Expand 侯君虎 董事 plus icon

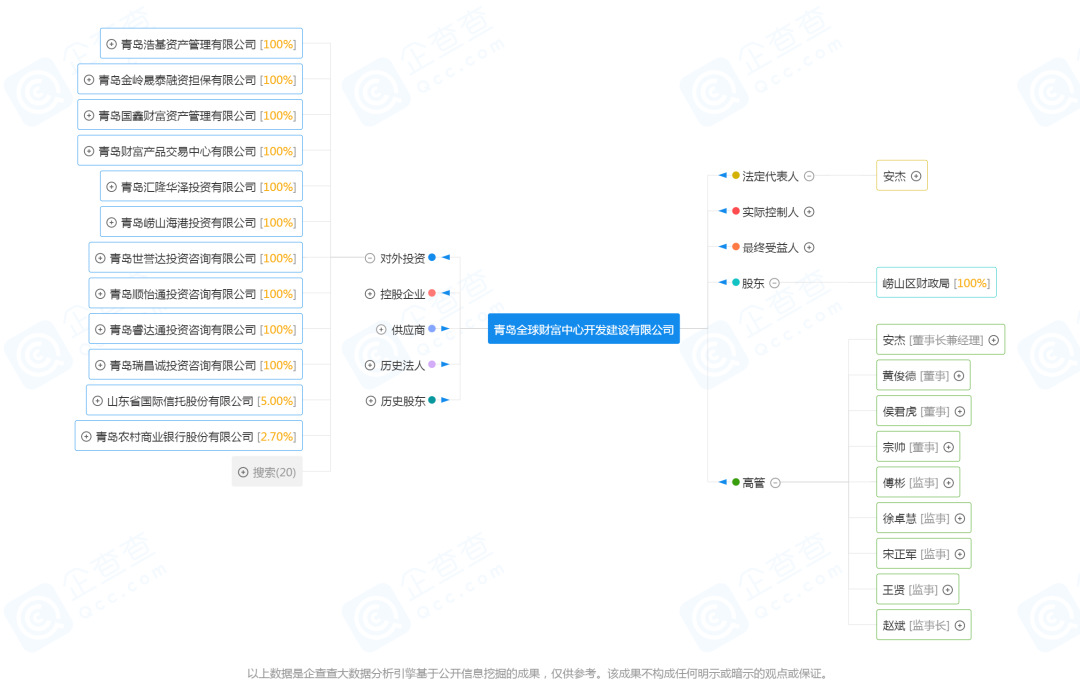959,412
